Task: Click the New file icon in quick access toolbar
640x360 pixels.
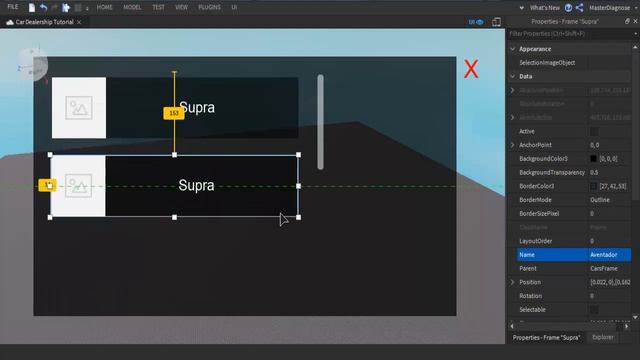Action: point(31,7)
